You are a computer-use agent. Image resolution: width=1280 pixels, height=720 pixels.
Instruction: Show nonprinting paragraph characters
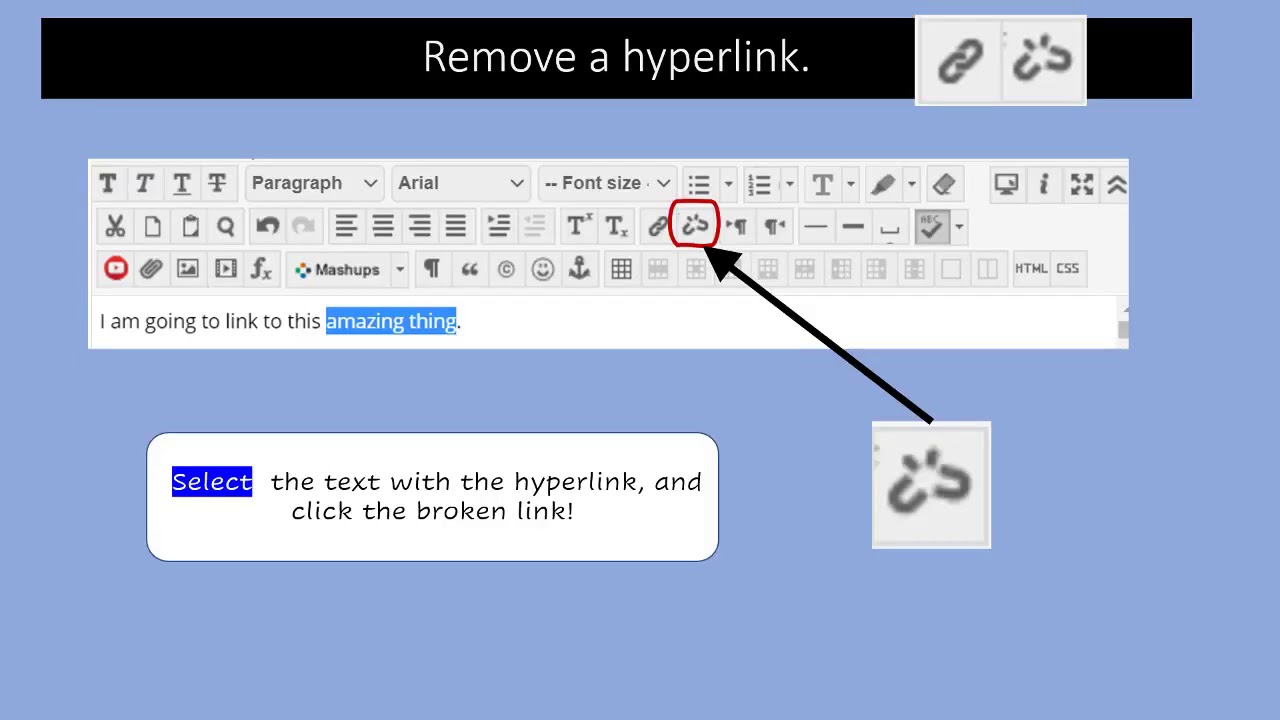432,269
